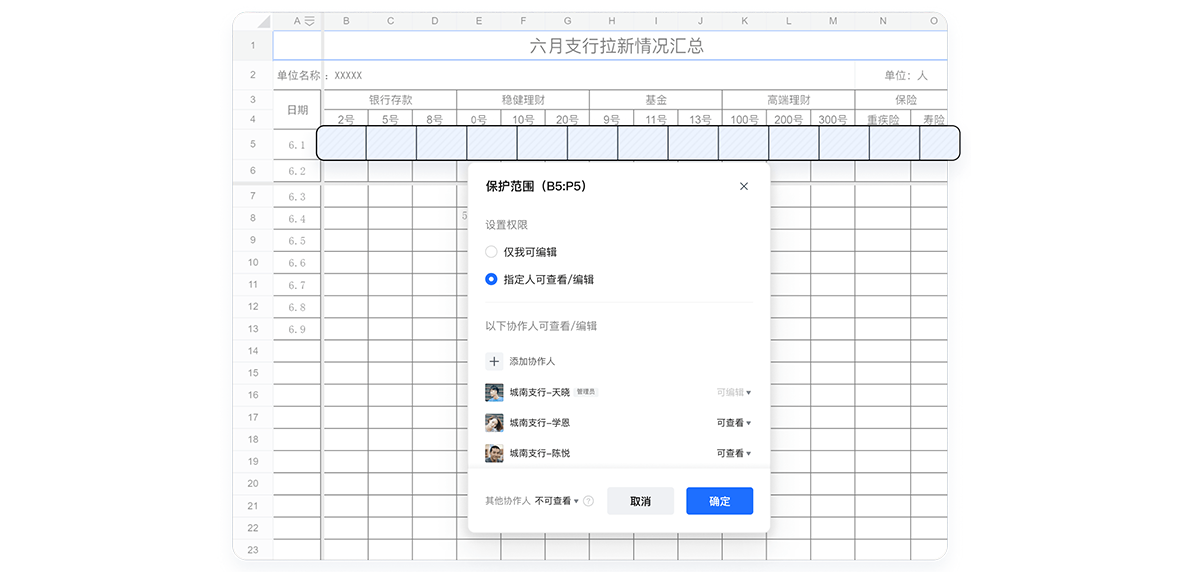The image size is (1180, 572).
Task: Click the title cell 六月支行拉新情况汇总
Action: pos(616,46)
